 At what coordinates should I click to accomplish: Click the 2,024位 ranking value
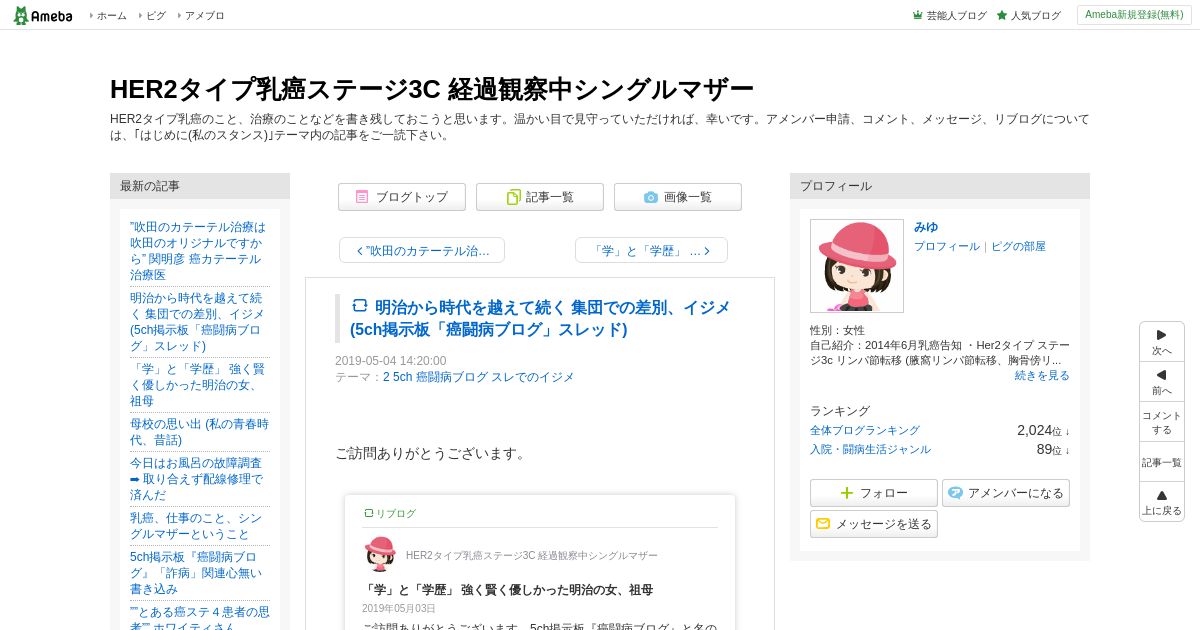point(1043,430)
